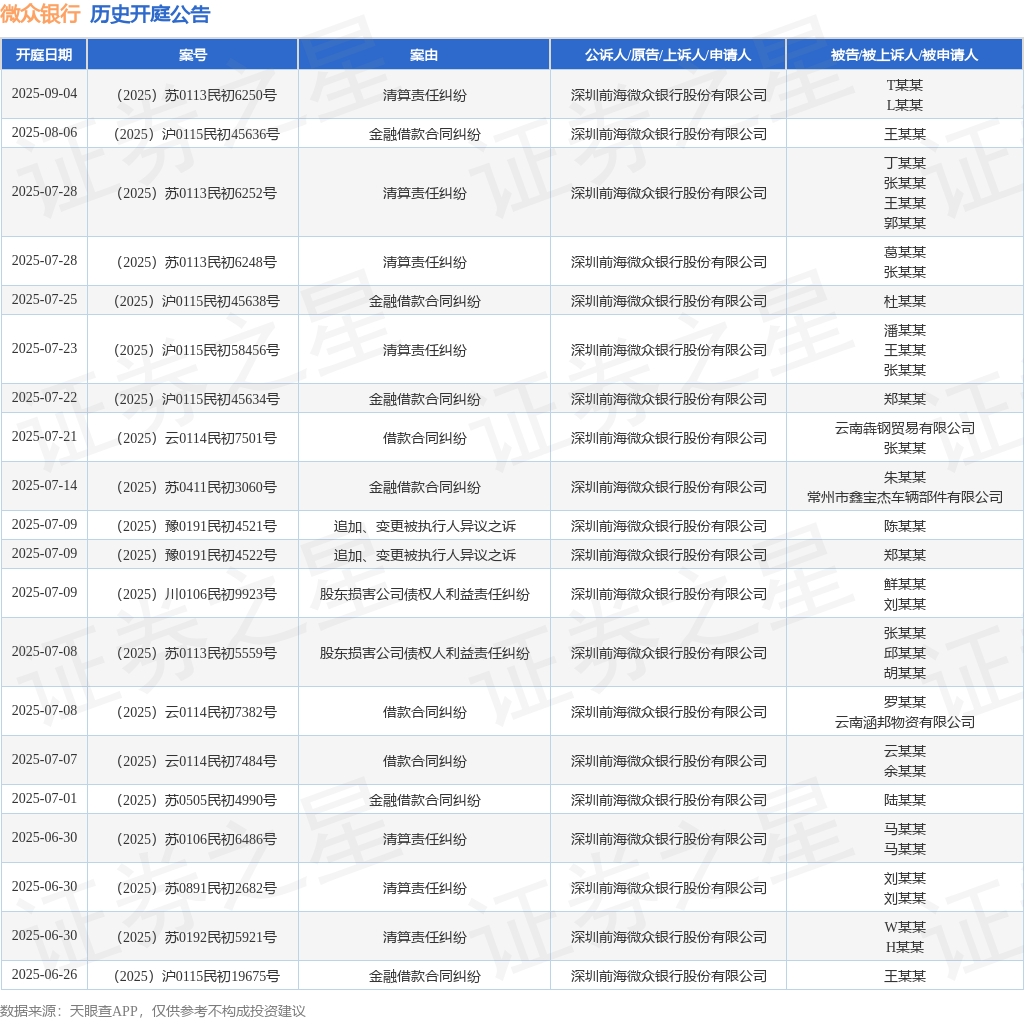The image size is (1024, 1020).
Task: Click 股东损害公司债权人利益责任纠纷 in the 苏0113民初5559号 row
Action: tap(424, 653)
